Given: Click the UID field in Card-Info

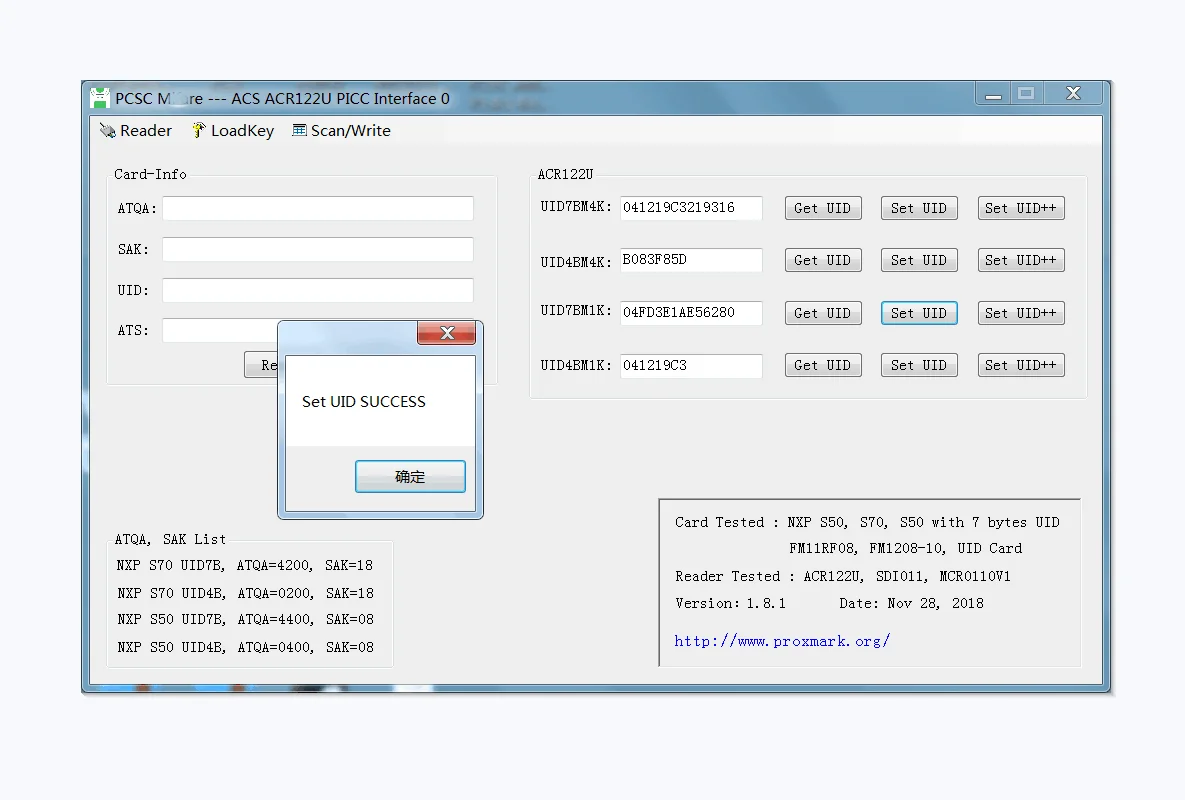Looking at the screenshot, I should pos(318,290).
